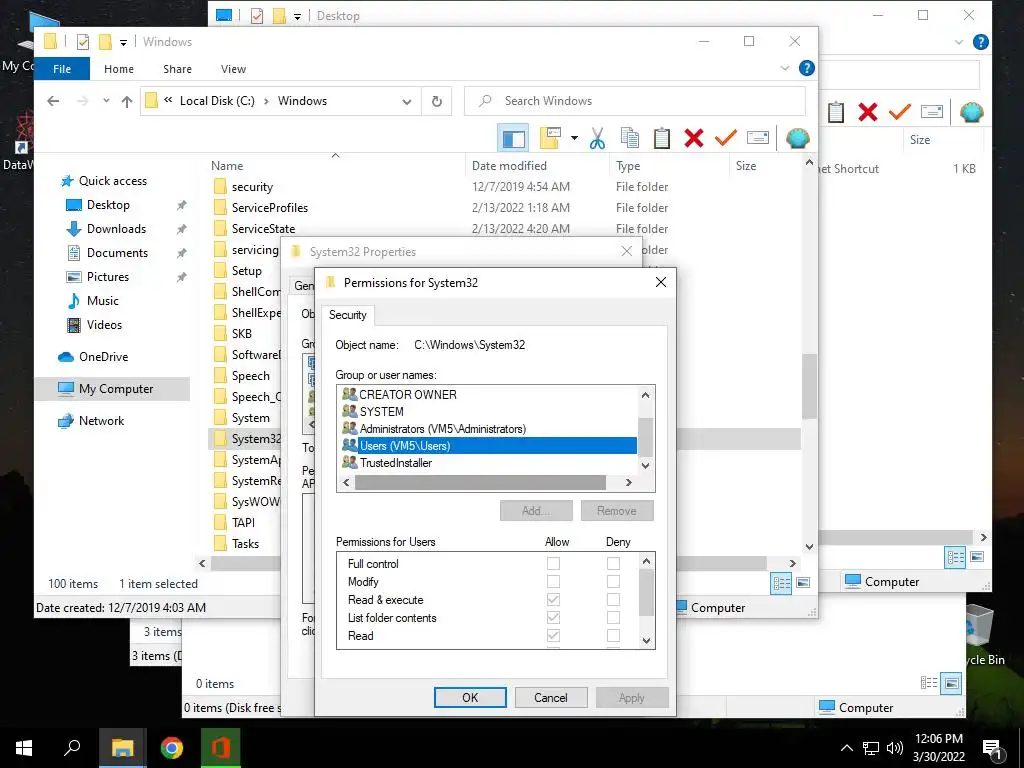Screen dimensions: 1024x768
Task: Expand the address bar history dropdown
Action: (x=407, y=102)
